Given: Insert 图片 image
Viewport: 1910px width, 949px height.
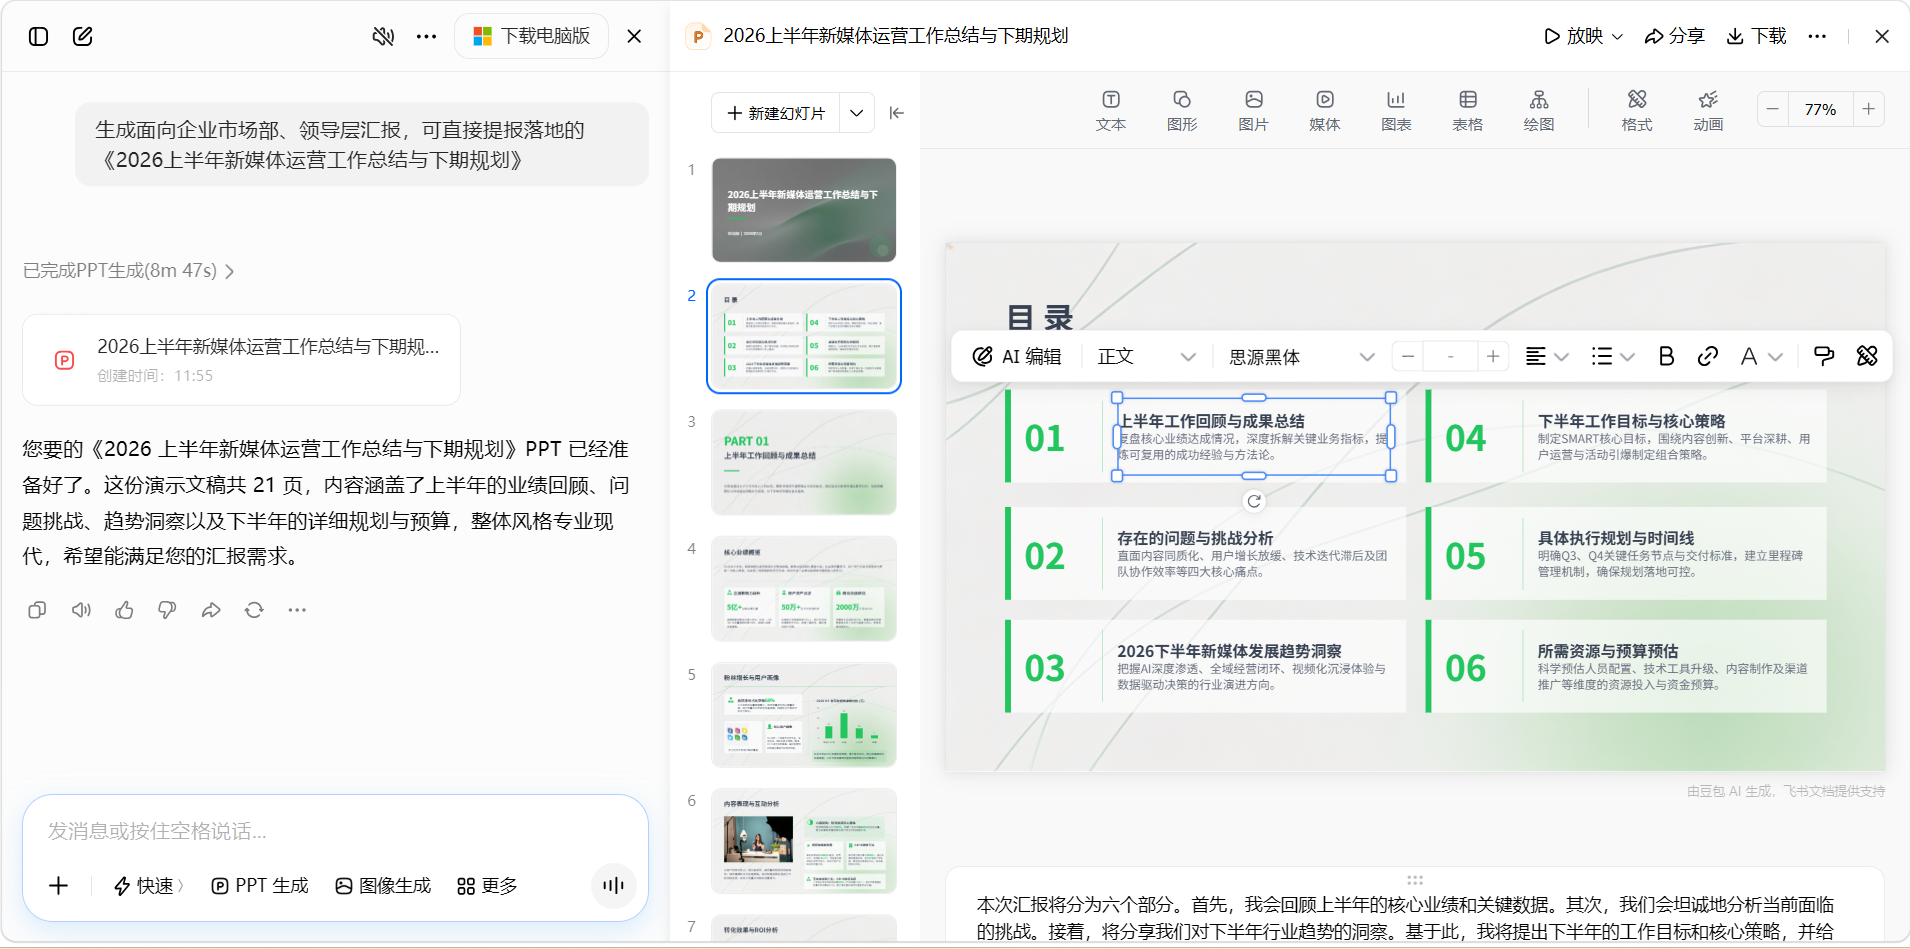Looking at the screenshot, I should 1254,111.
